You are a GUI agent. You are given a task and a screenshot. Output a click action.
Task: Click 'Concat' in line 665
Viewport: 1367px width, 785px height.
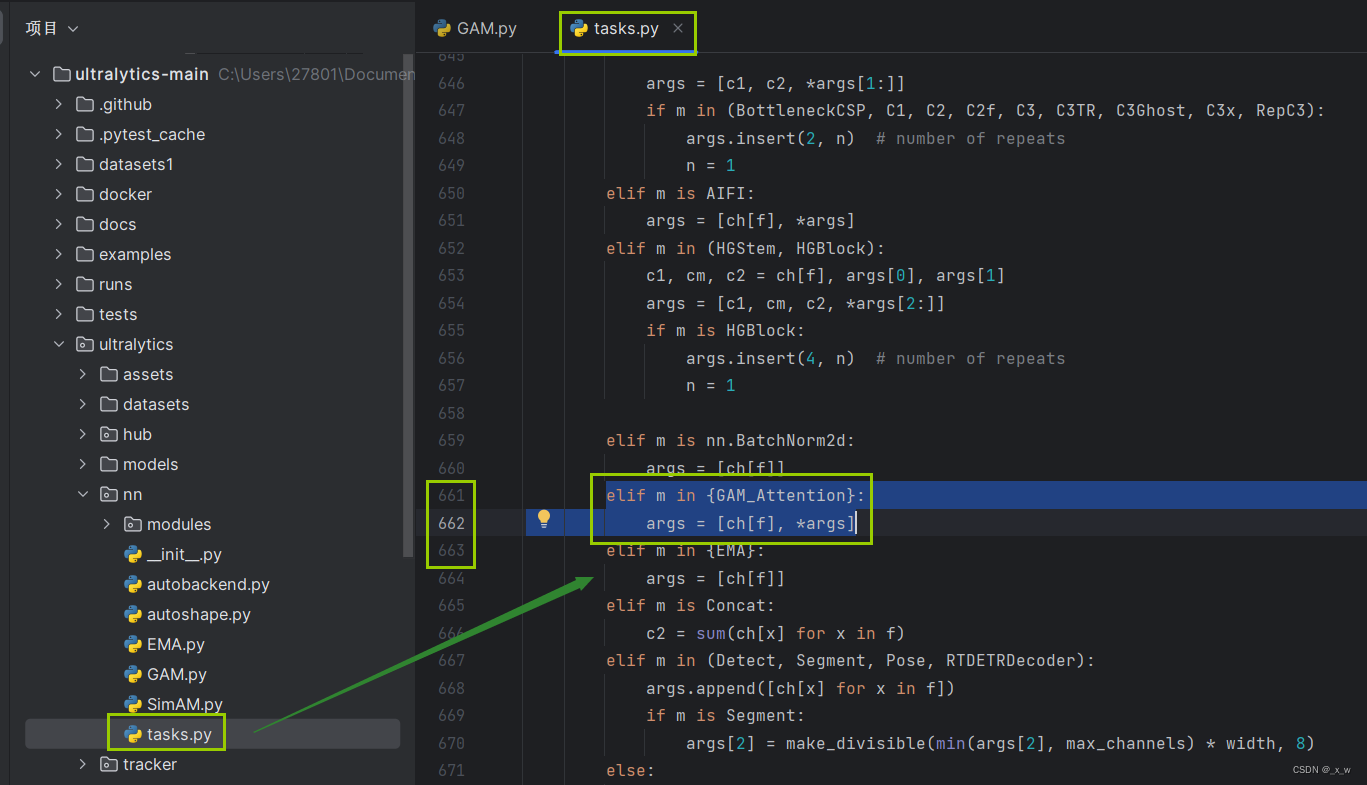[735, 605]
